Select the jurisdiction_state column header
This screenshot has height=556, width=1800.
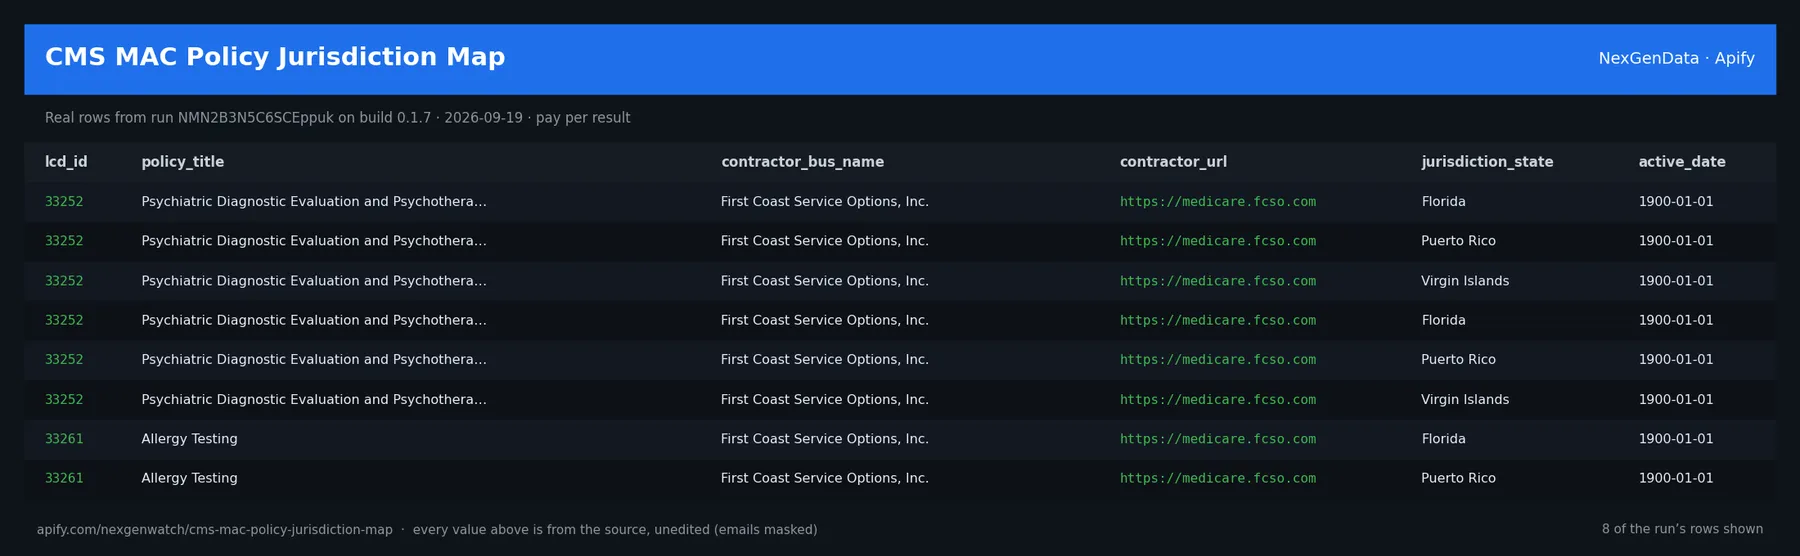pos(1487,162)
